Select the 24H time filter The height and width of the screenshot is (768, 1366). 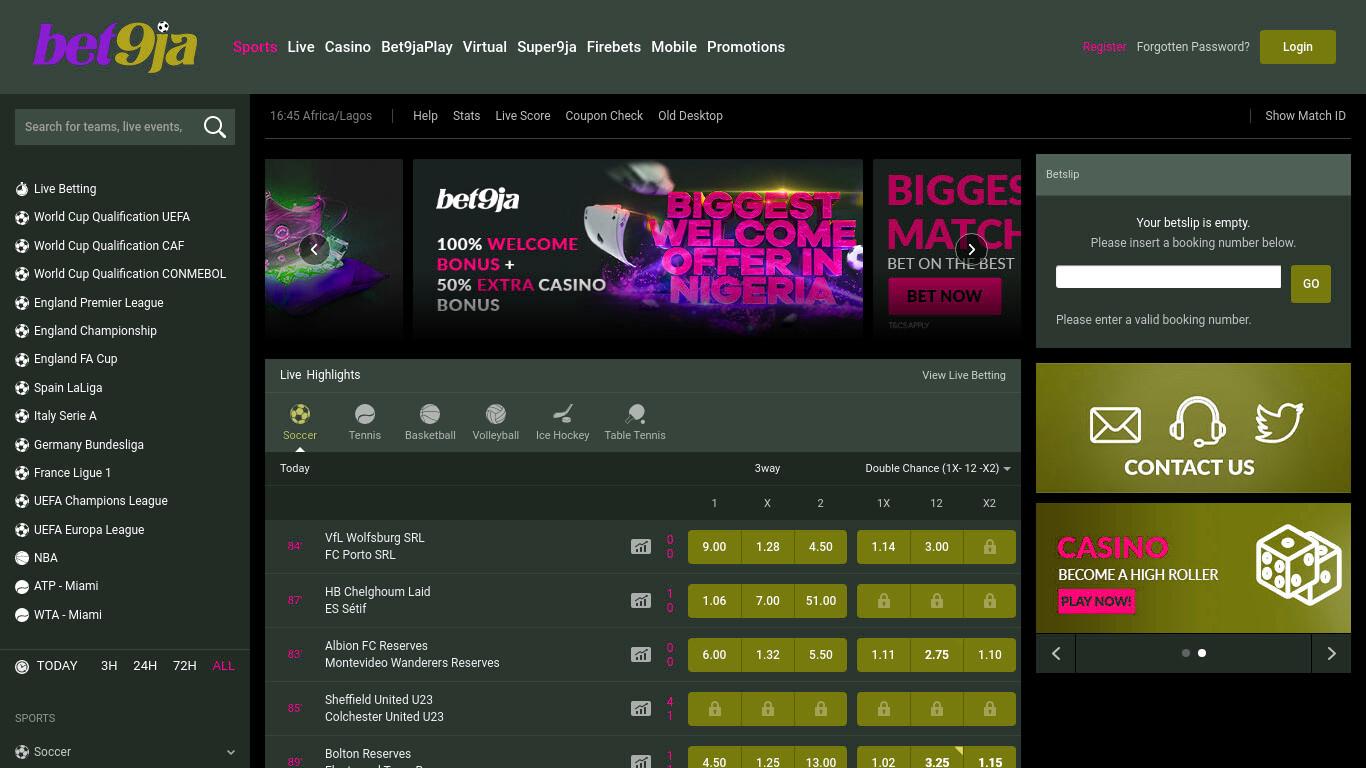(x=145, y=666)
